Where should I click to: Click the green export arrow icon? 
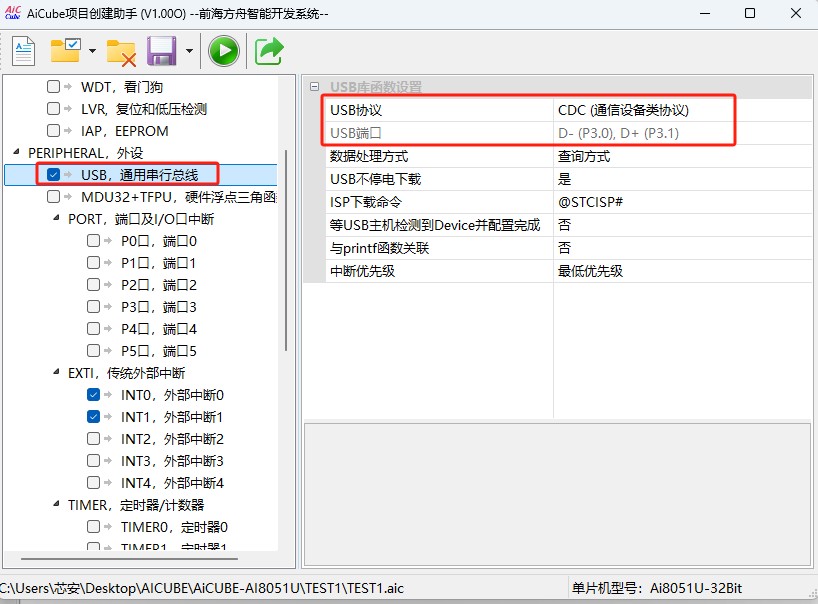point(269,51)
